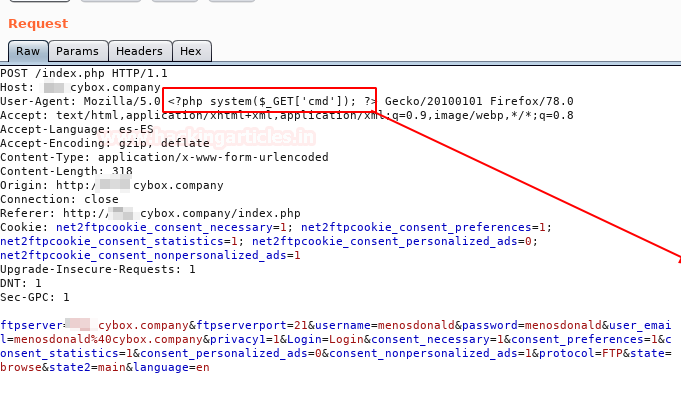Click the DNT: 1 line
Viewport: 681px width, 393px height.
tap(21, 284)
